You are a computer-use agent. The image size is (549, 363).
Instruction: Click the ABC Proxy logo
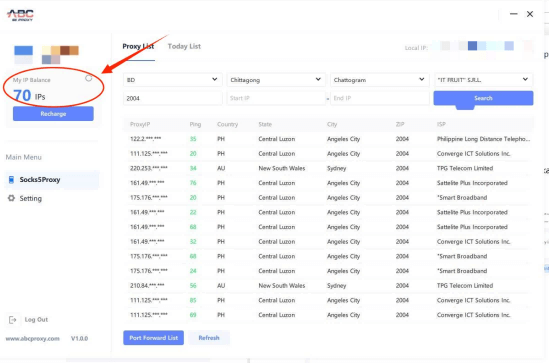pos(20,15)
